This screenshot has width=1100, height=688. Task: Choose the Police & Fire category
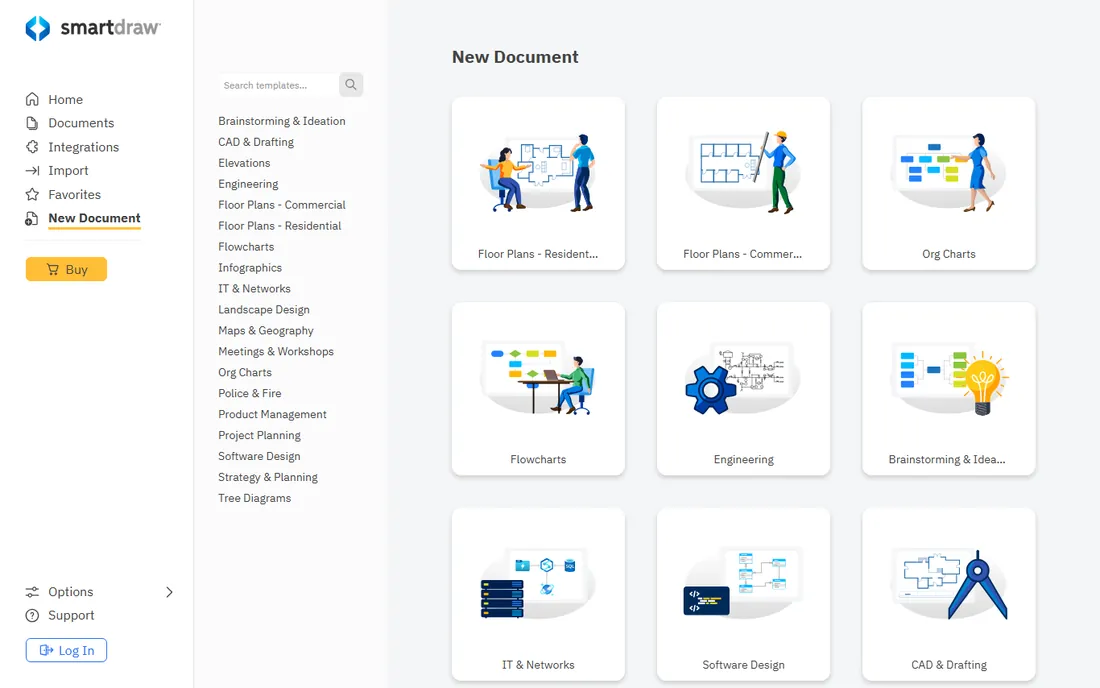pyautogui.click(x=250, y=393)
